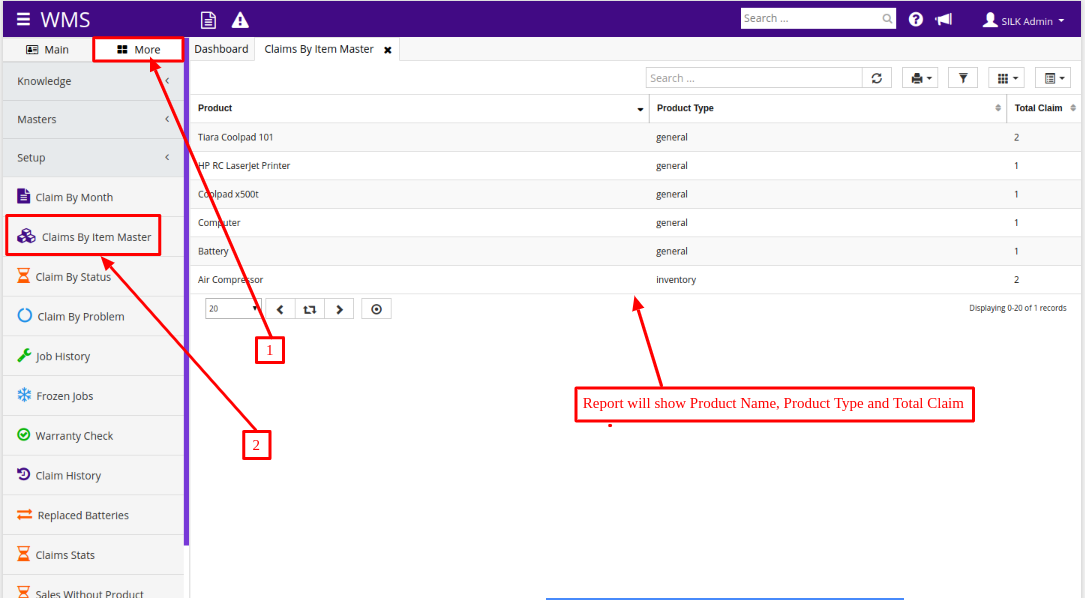The height and width of the screenshot is (600, 1085).
Task: Select the HP RC LaserJet Printer row
Action: point(635,165)
